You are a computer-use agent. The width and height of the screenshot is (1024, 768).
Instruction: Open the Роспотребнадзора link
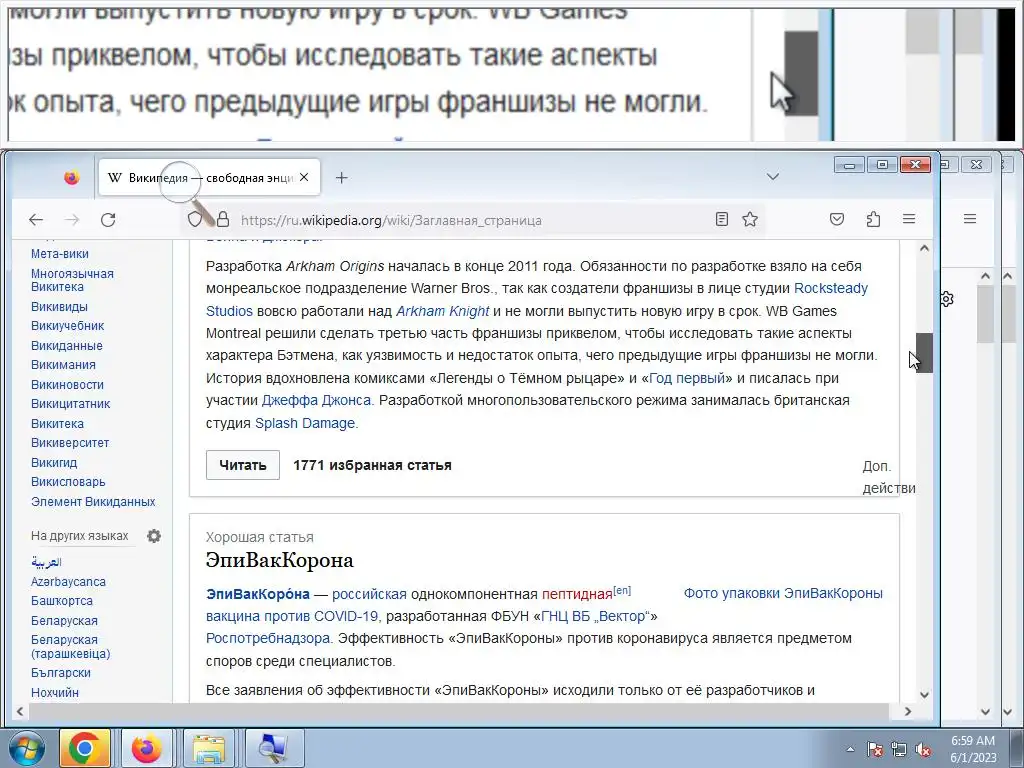[269, 639]
